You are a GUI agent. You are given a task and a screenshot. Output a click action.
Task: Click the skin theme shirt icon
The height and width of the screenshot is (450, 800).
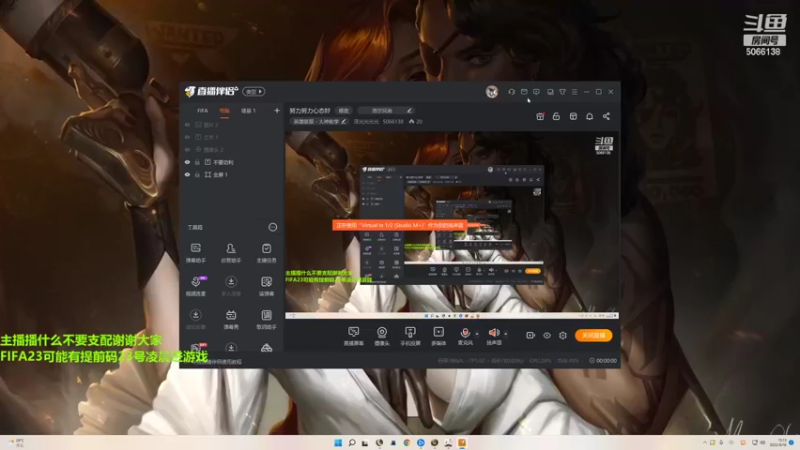562,92
